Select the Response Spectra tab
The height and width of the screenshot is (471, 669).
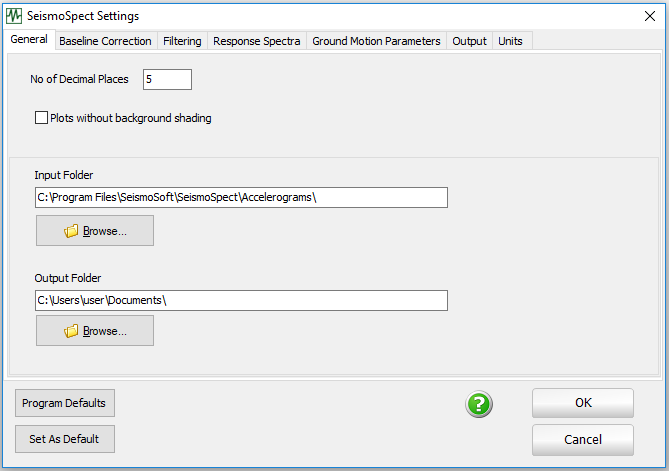(x=257, y=41)
